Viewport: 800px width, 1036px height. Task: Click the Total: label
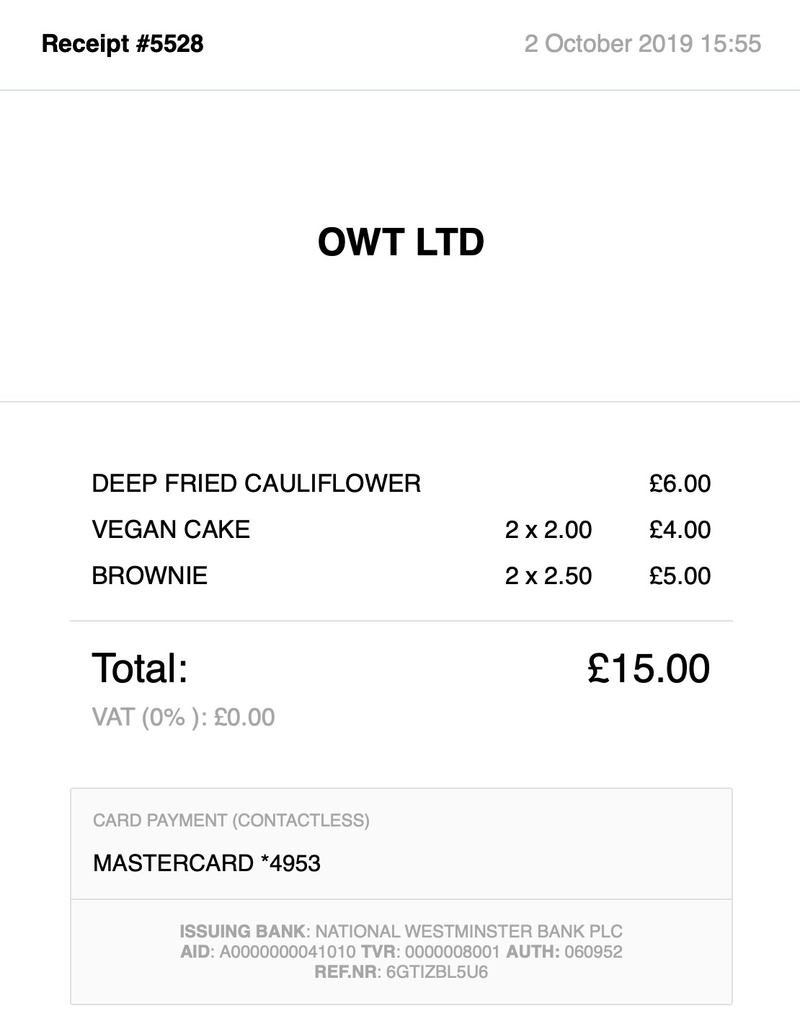(140, 668)
